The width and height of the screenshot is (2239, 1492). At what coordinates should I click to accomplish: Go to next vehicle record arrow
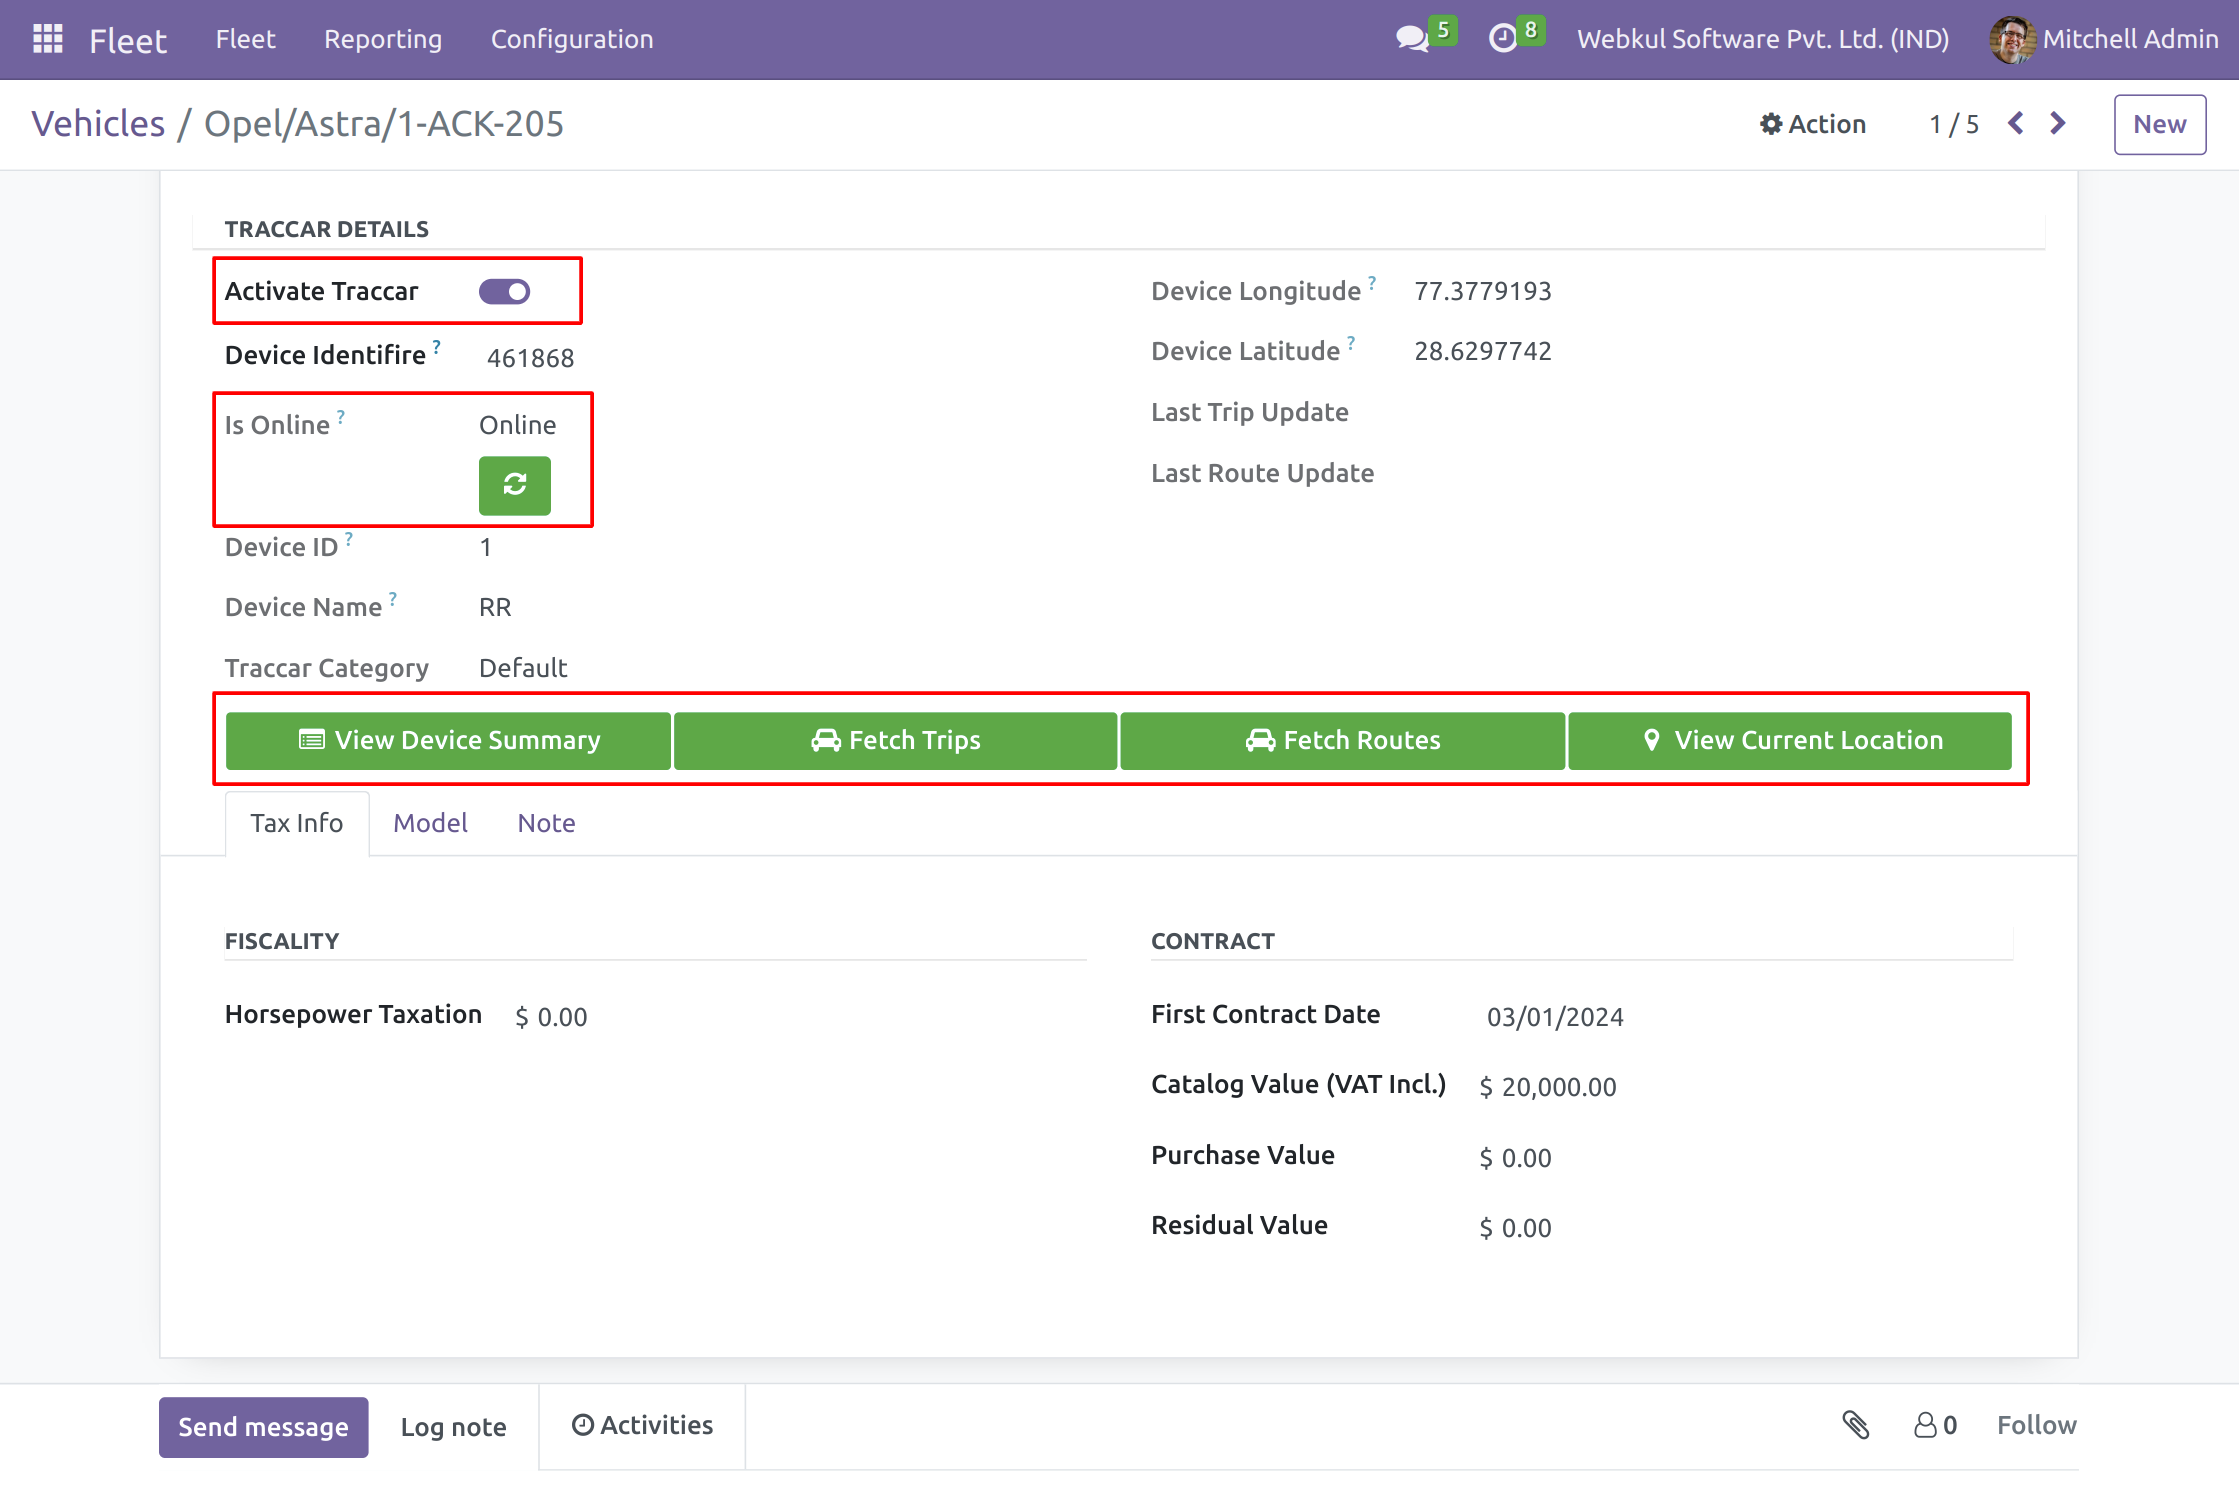tap(2057, 123)
